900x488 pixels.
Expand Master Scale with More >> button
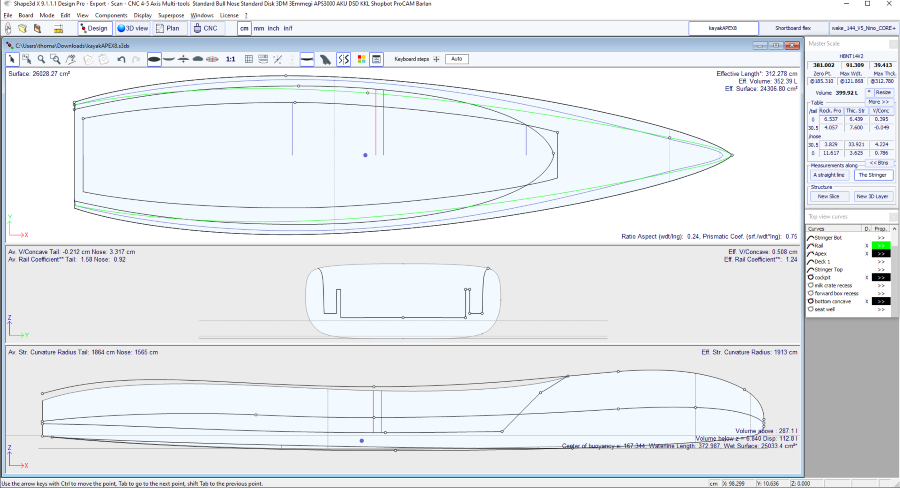879,102
